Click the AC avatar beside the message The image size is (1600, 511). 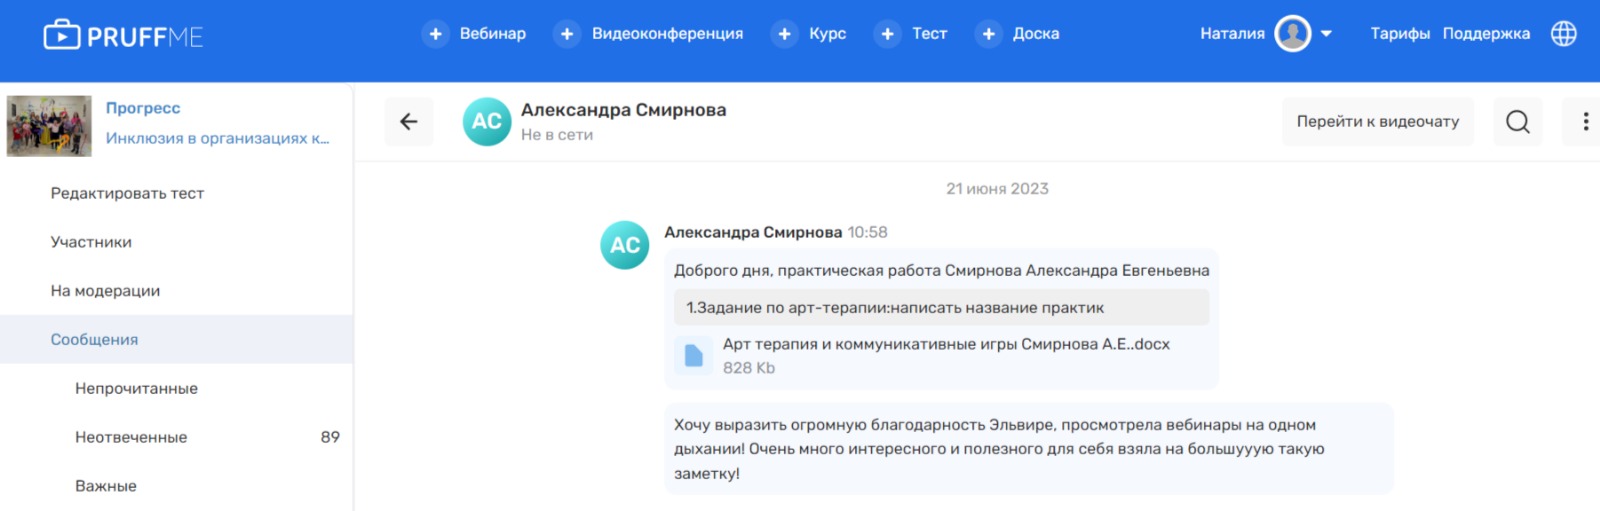point(625,246)
